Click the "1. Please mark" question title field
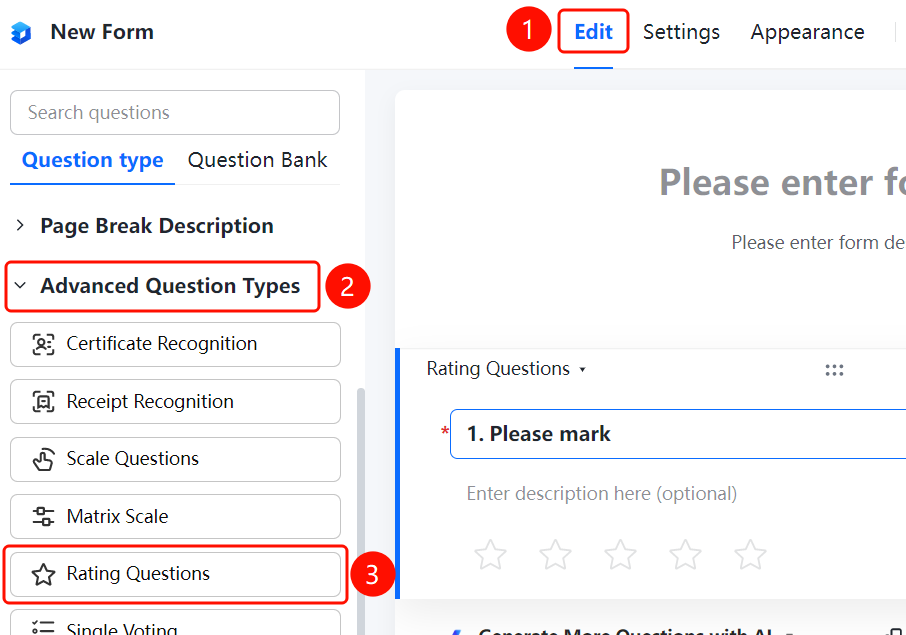 pos(678,434)
